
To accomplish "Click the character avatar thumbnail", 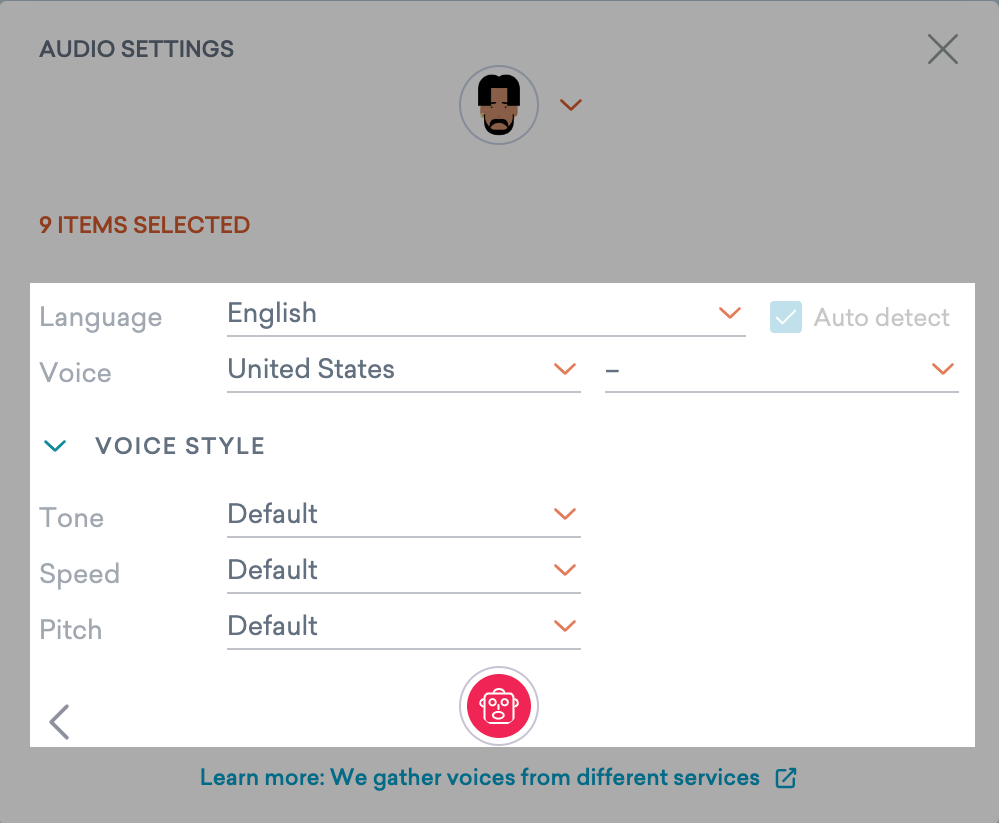I will [x=498, y=104].
